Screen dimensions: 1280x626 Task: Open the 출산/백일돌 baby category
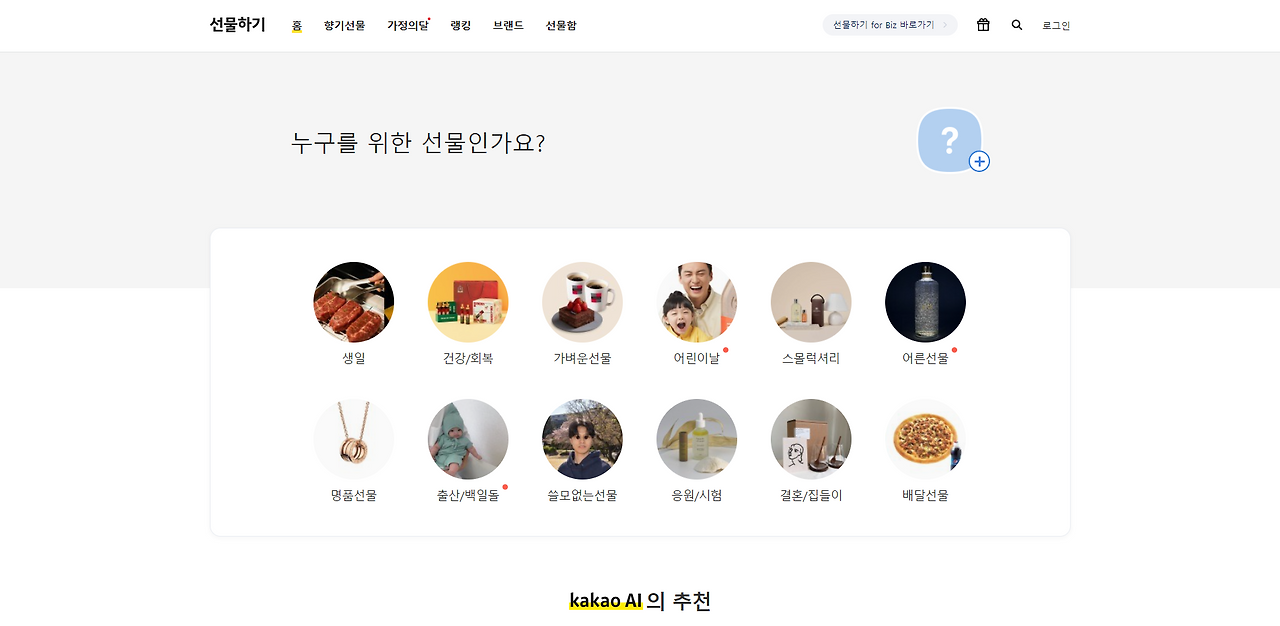point(468,439)
